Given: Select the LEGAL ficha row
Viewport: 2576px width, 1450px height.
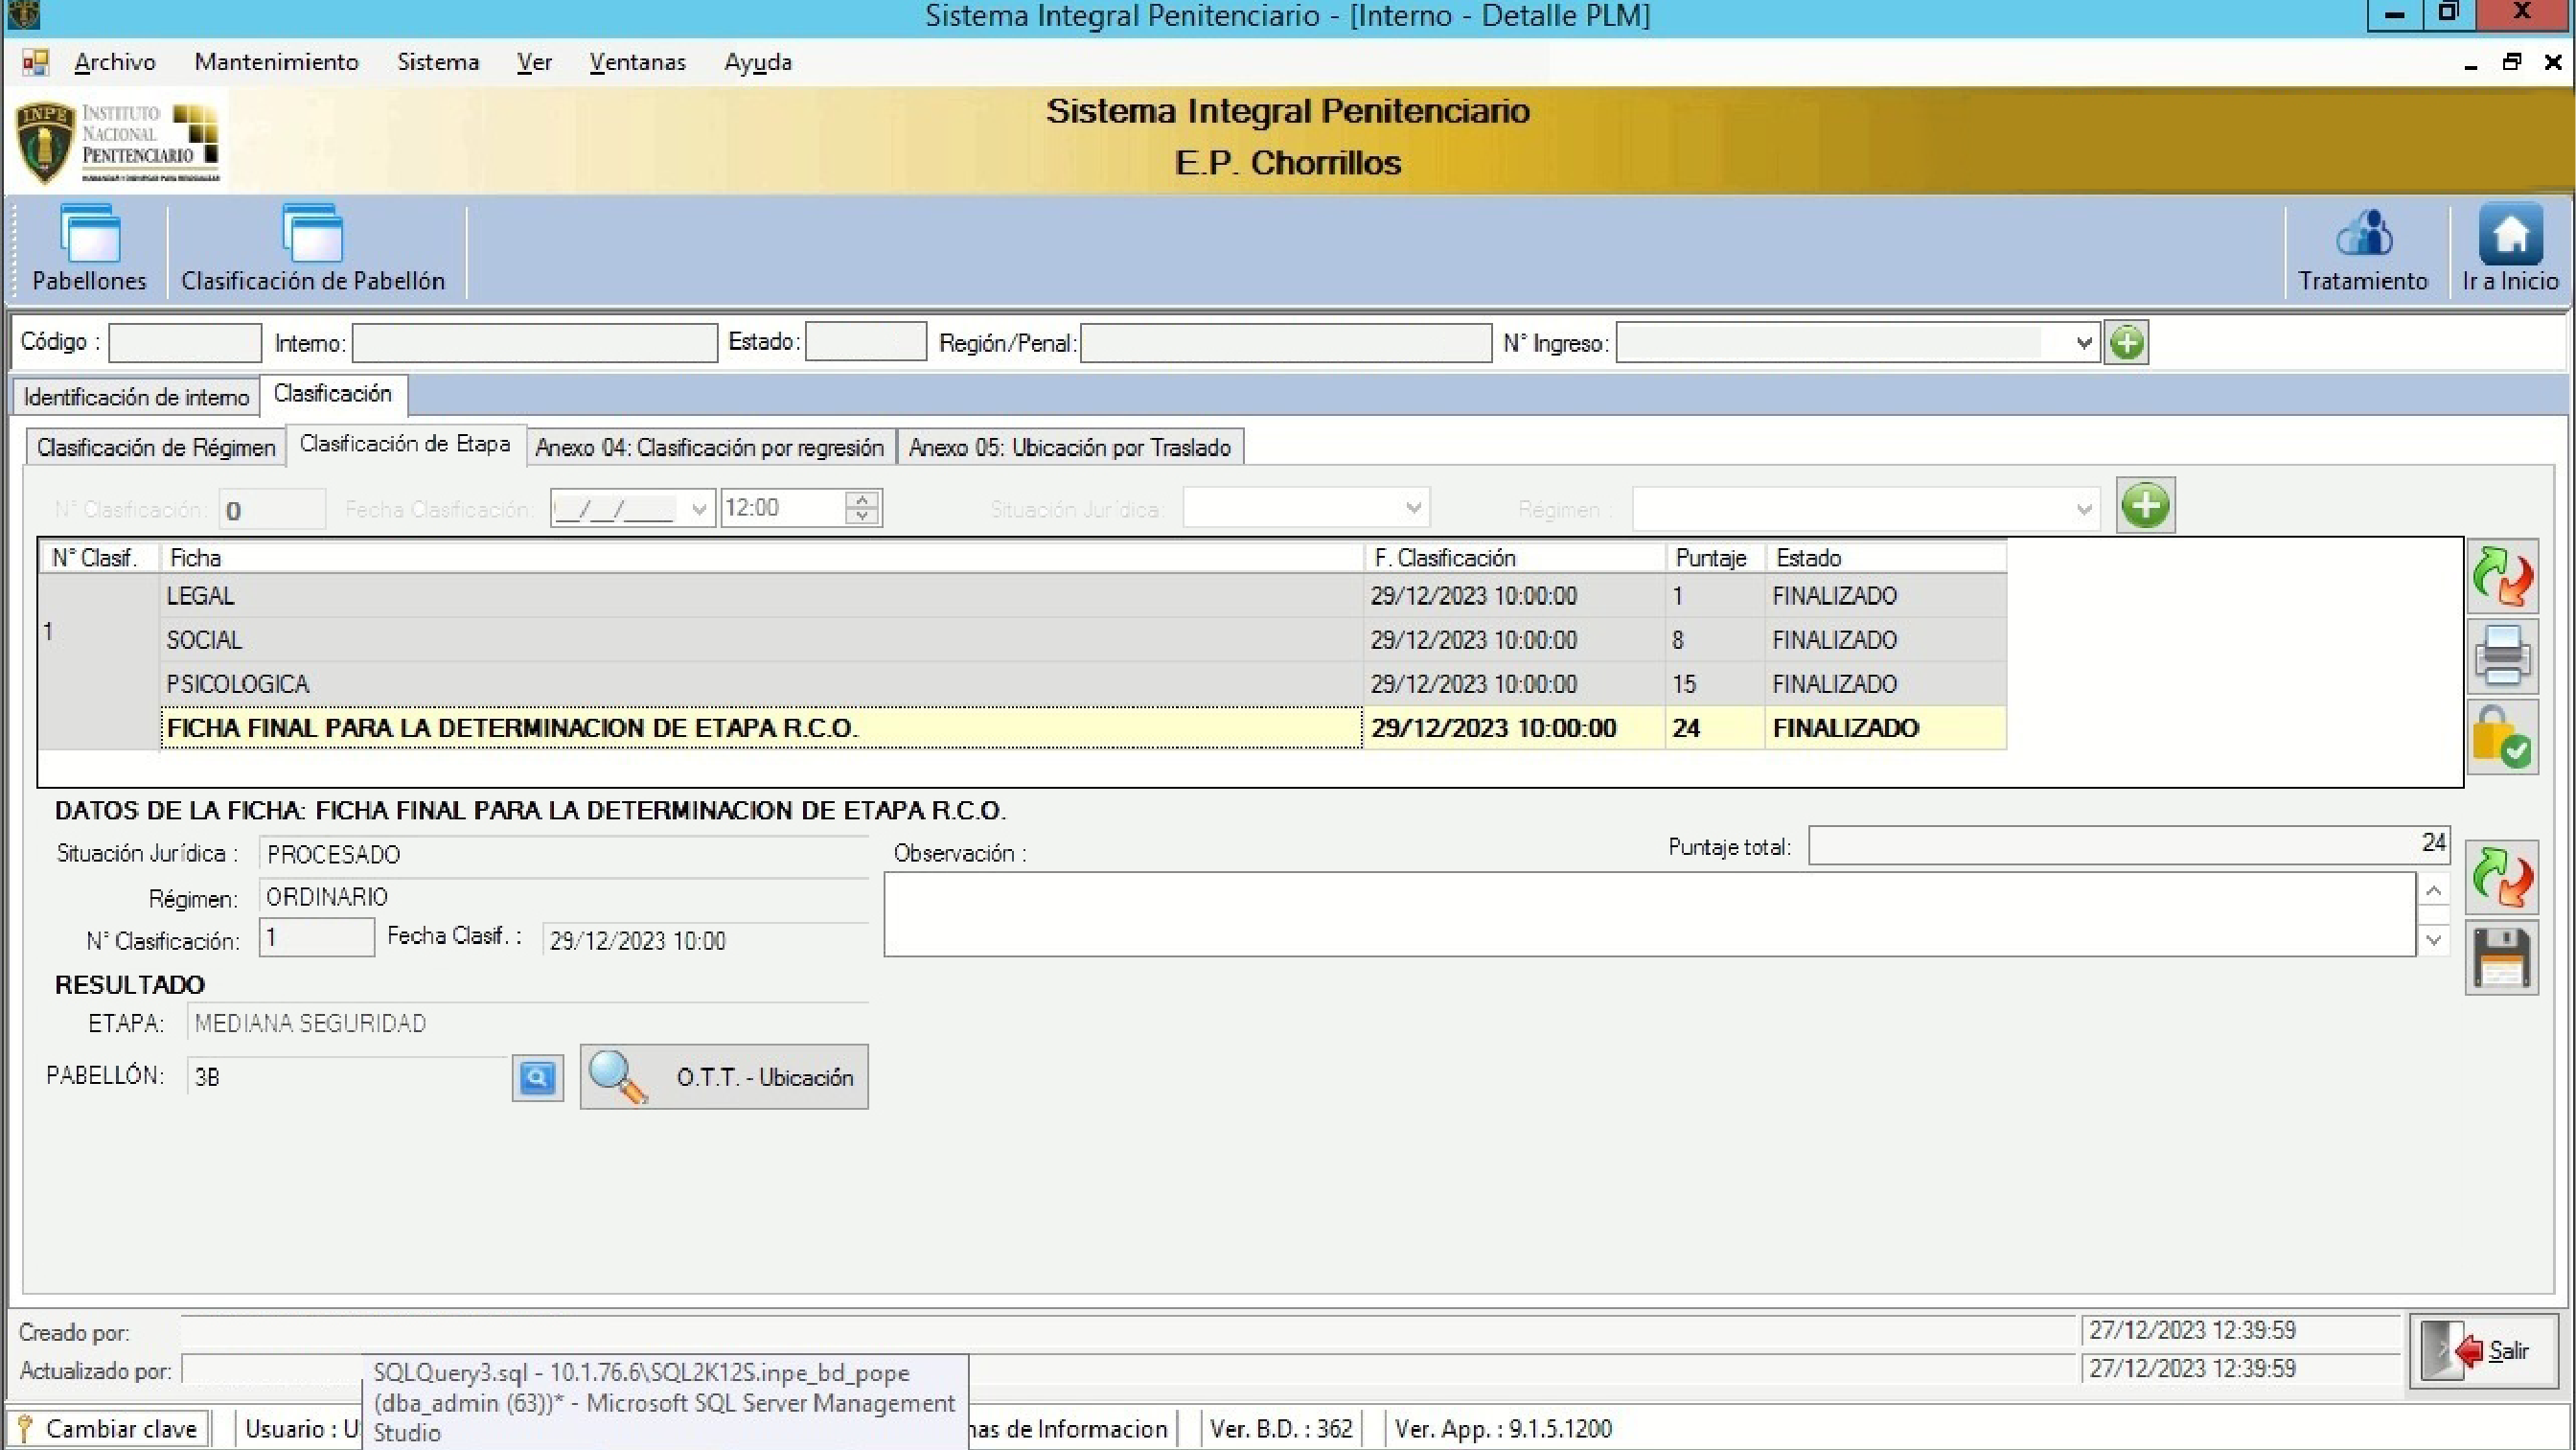Looking at the screenshot, I should click(x=1083, y=596).
